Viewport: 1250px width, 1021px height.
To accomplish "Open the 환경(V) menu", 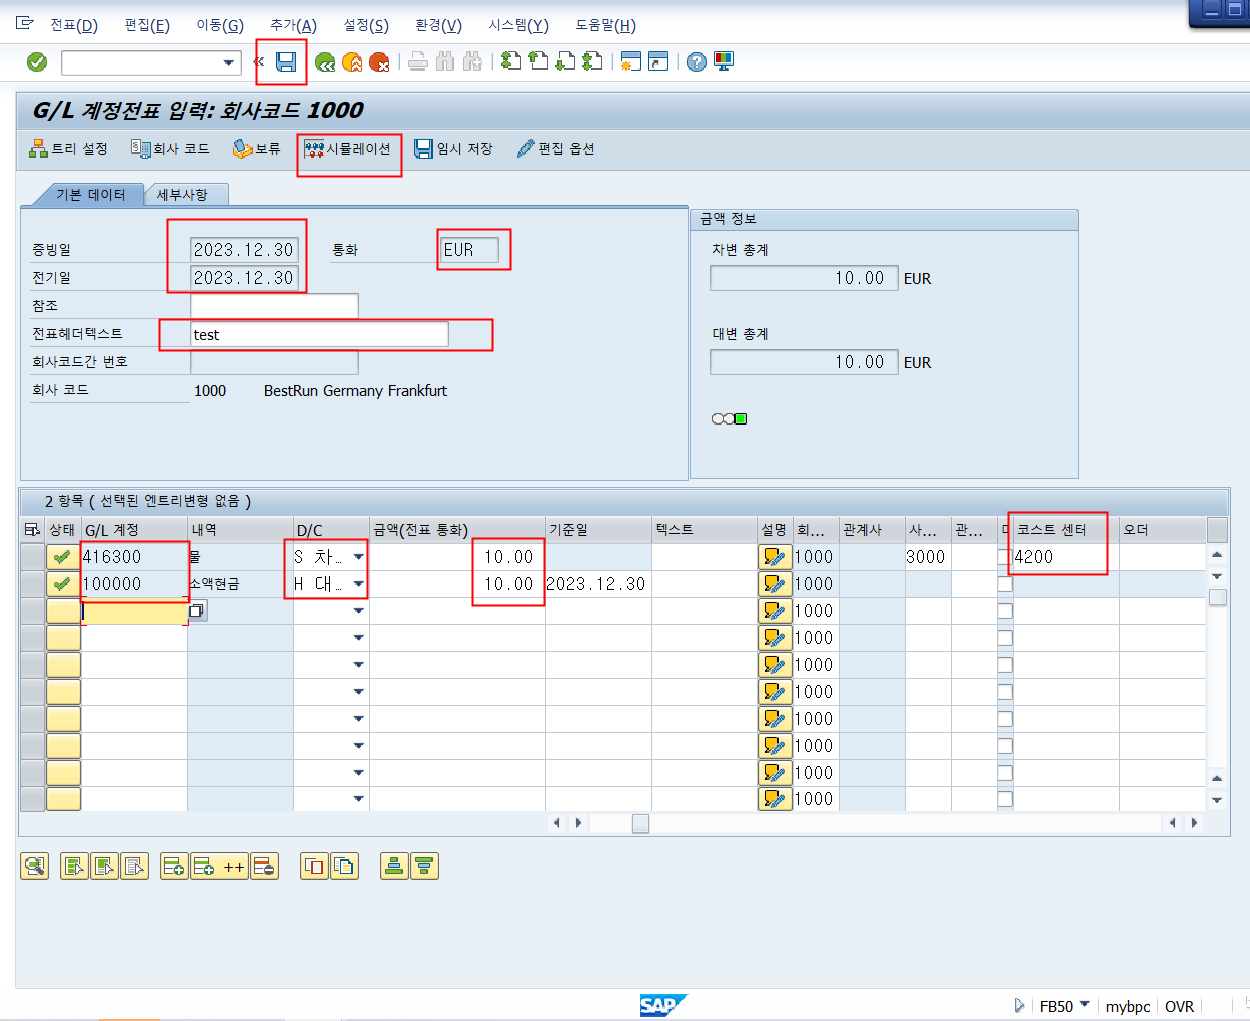I will [x=438, y=25].
